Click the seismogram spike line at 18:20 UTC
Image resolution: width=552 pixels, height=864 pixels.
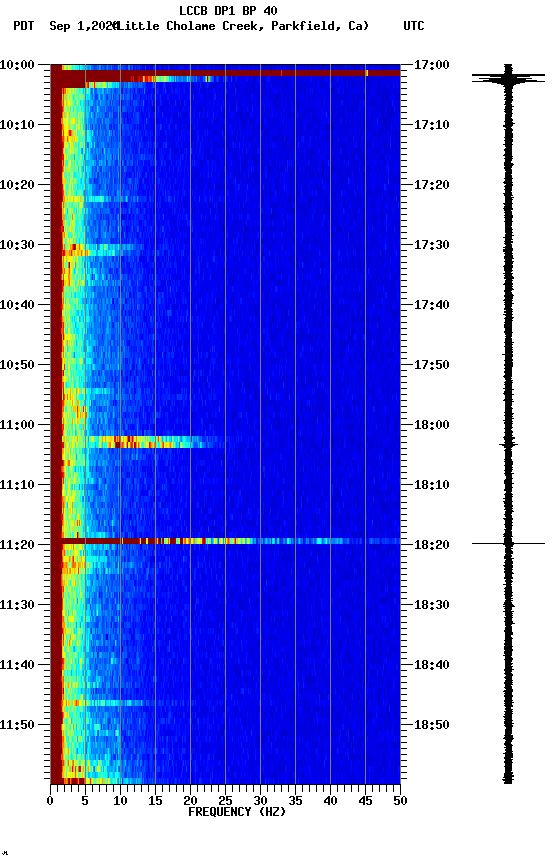508,544
